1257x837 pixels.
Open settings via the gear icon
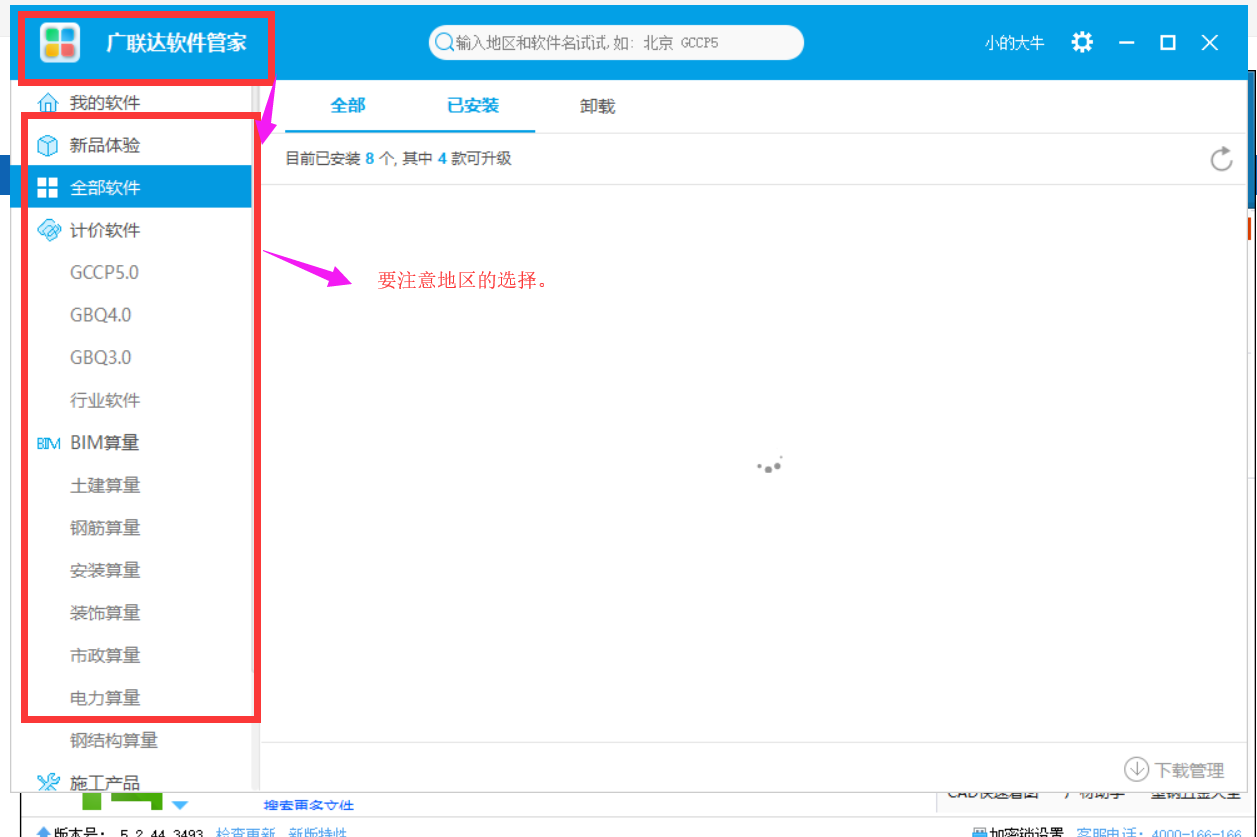[x=1082, y=42]
